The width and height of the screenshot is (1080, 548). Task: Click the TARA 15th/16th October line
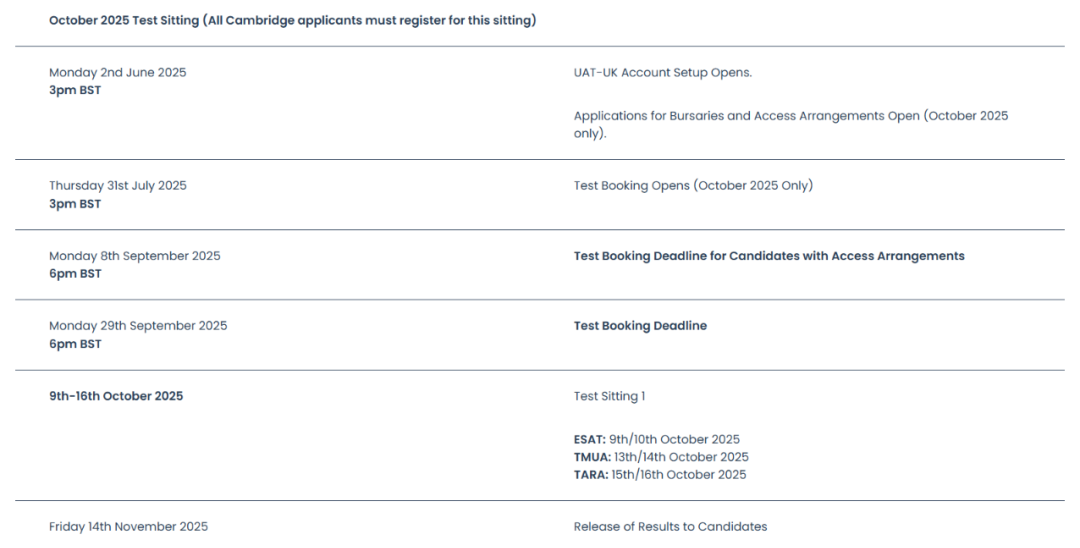(x=660, y=474)
